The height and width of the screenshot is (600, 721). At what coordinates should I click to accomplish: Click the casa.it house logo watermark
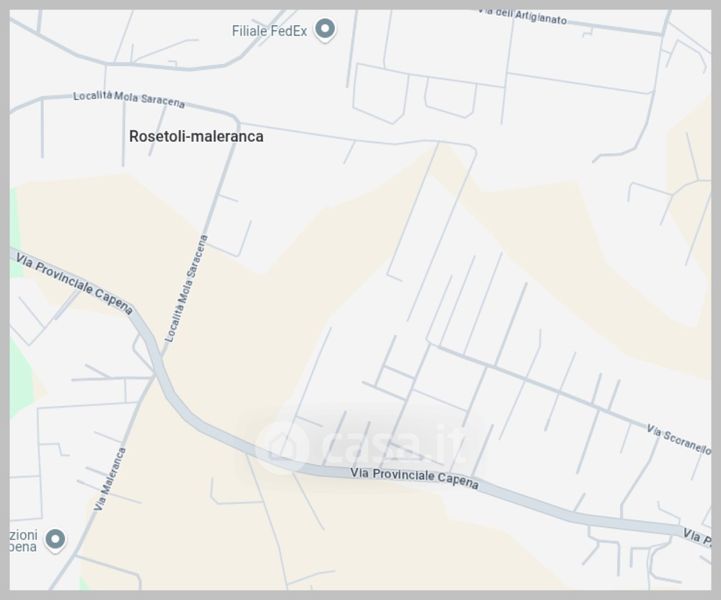[282, 446]
